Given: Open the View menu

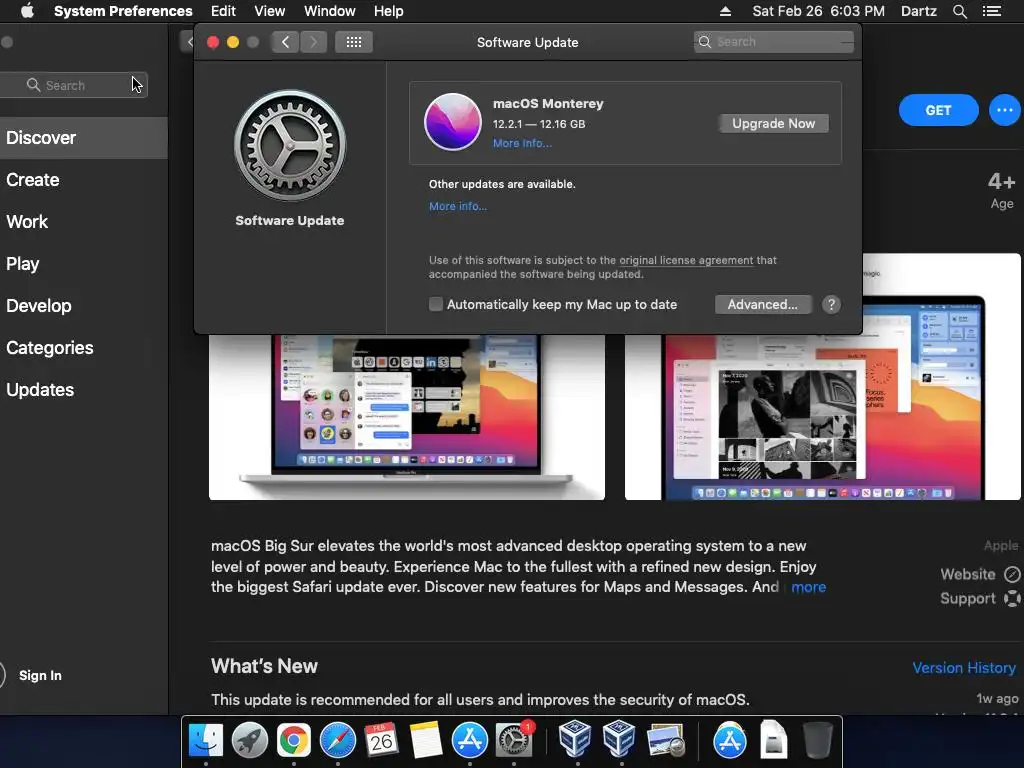Looking at the screenshot, I should 270,11.
